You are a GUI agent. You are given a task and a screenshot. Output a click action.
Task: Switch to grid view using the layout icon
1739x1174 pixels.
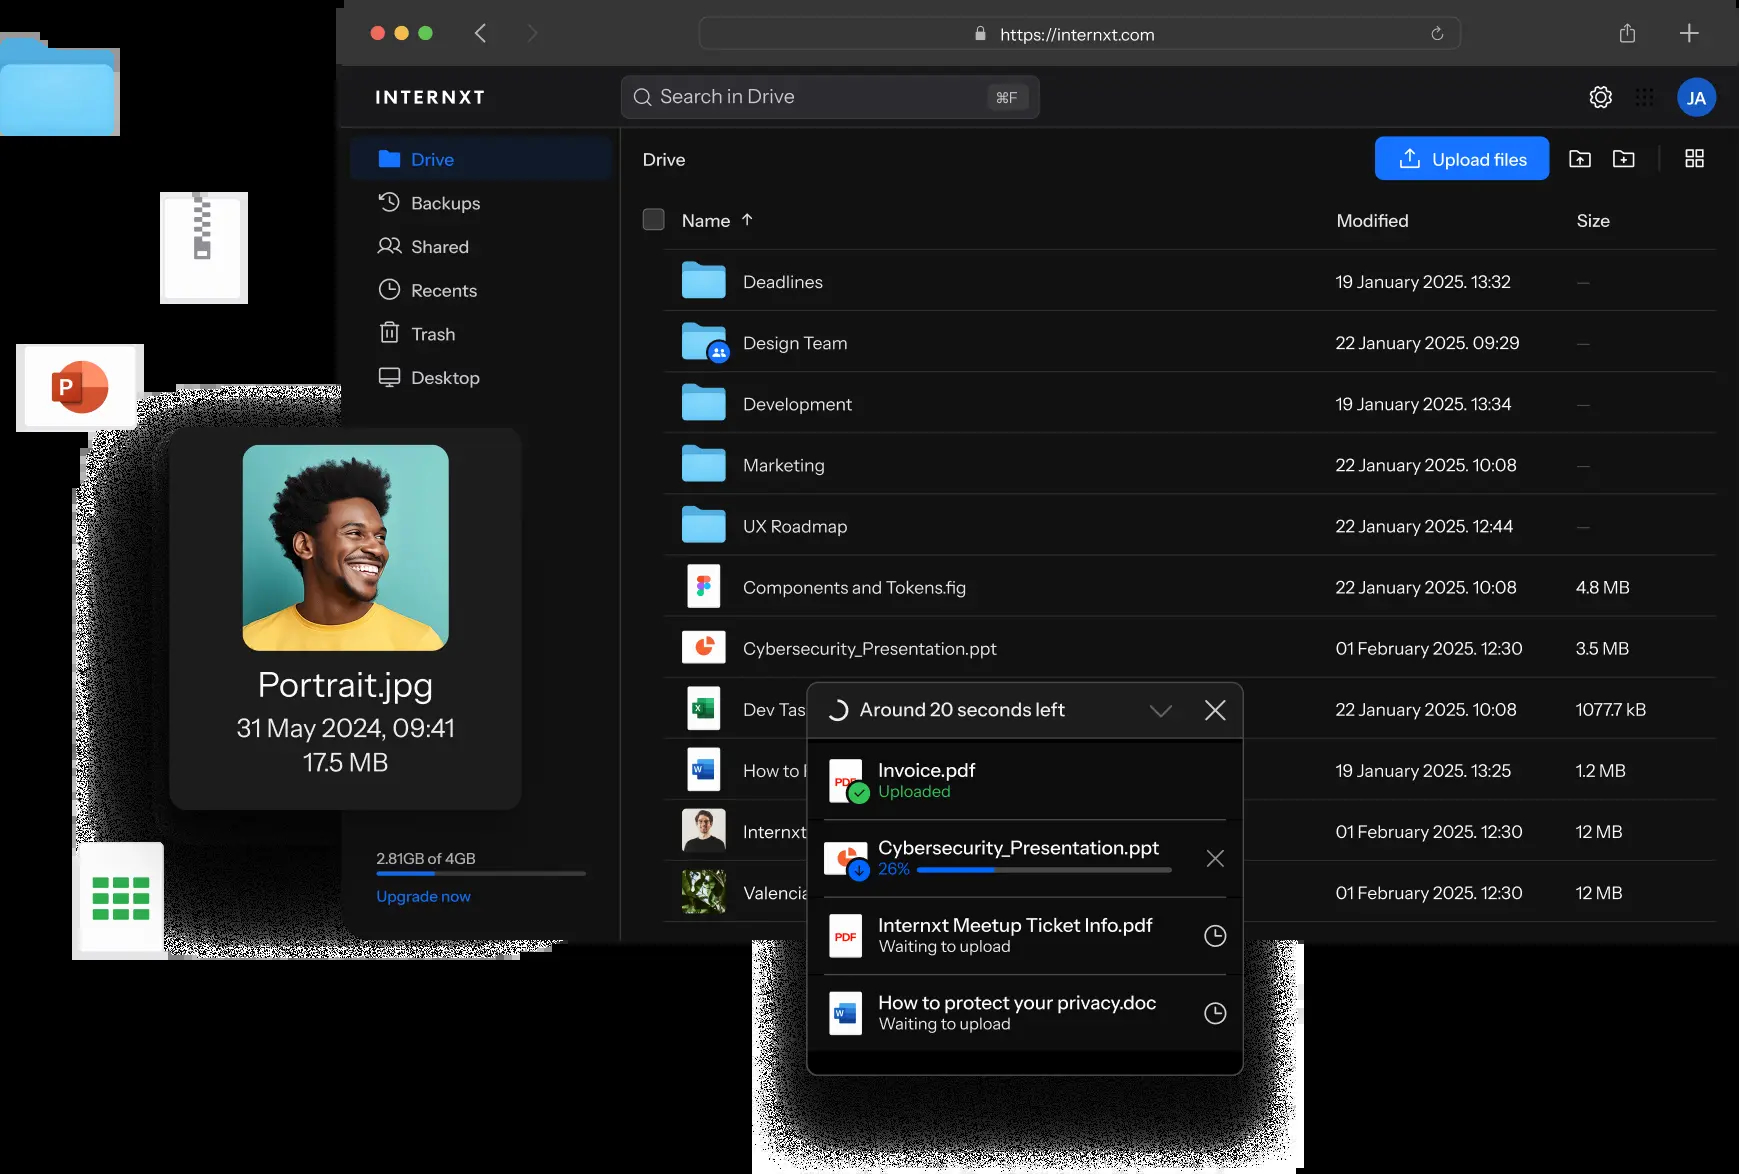[1695, 158]
